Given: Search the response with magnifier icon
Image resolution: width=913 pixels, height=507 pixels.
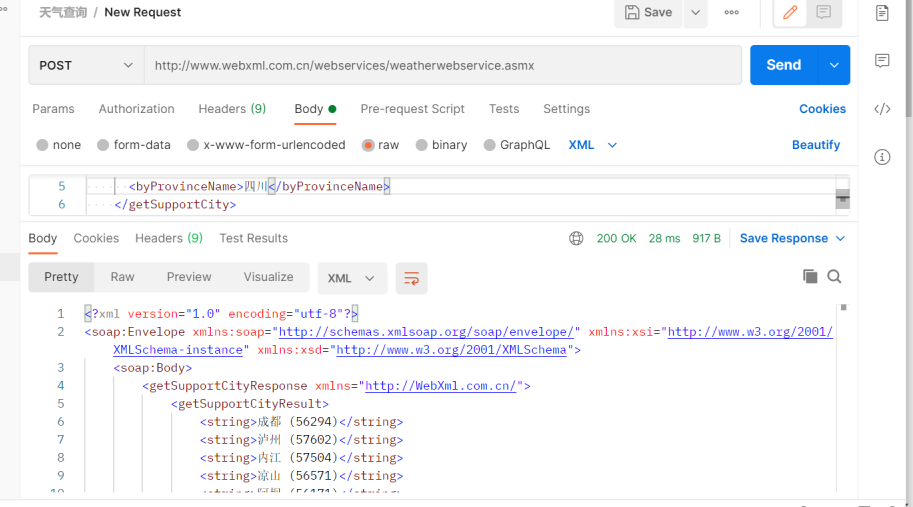Looking at the screenshot, I should coord(834,276).
